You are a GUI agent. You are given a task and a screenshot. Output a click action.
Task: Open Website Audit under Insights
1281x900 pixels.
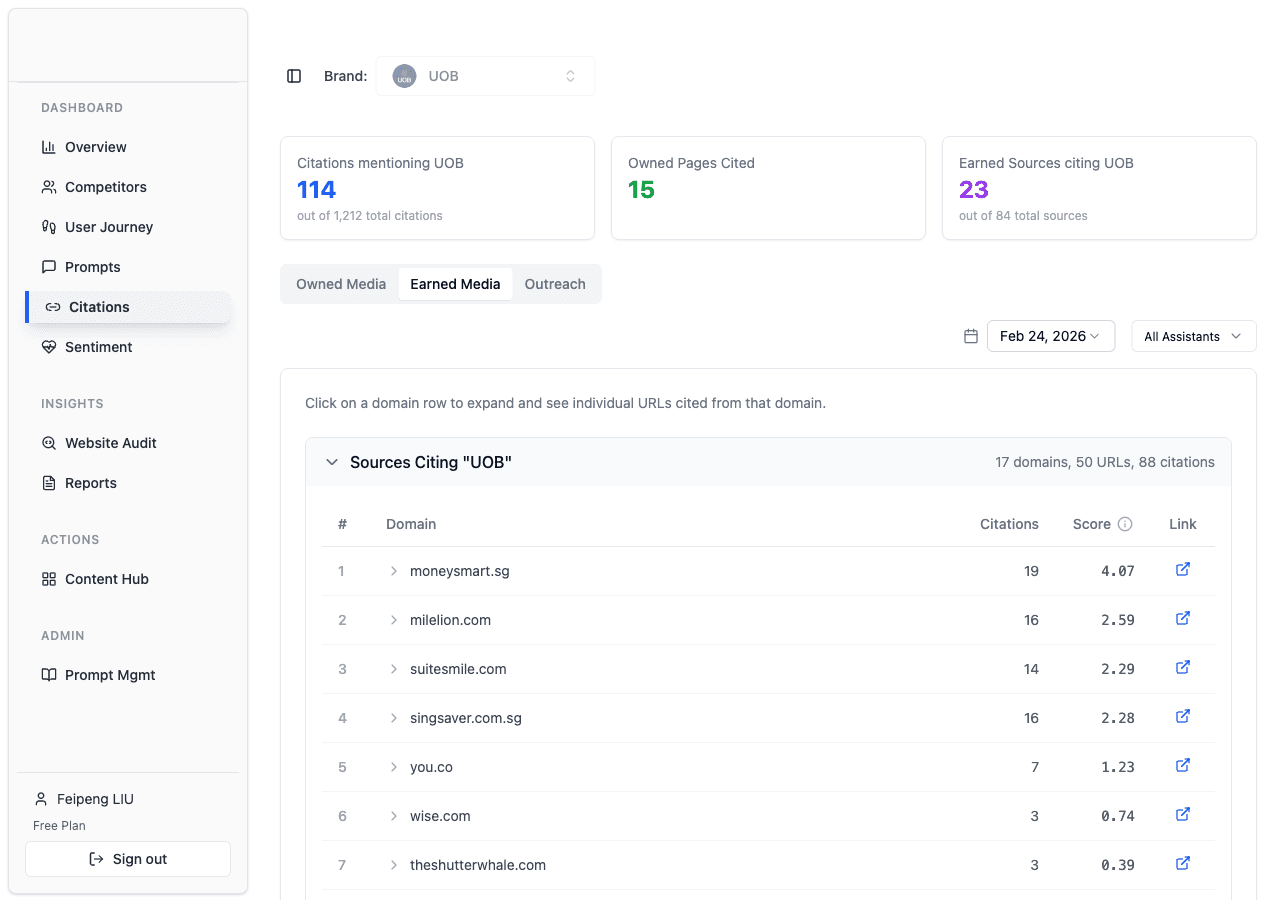[110, 443]
